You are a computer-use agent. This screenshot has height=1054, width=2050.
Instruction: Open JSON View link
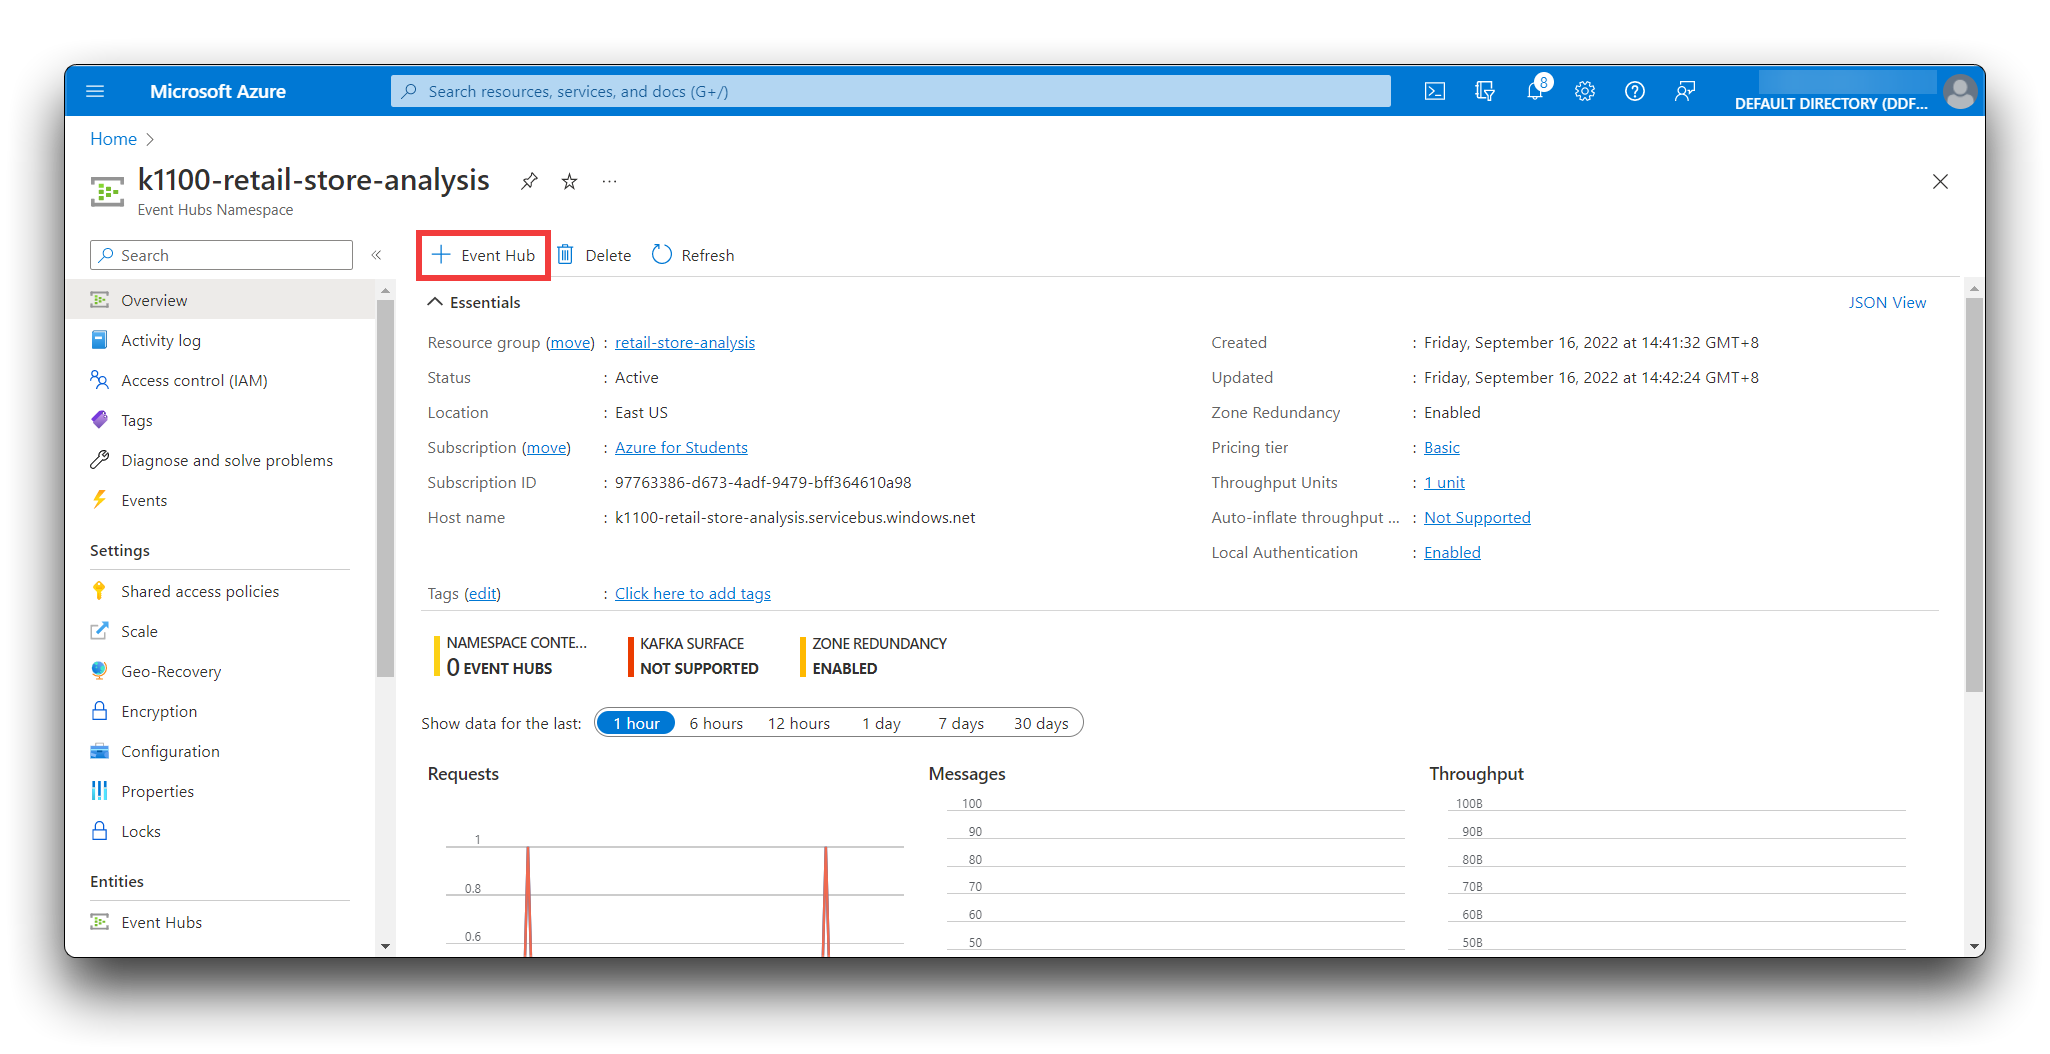click(1886, 302)
